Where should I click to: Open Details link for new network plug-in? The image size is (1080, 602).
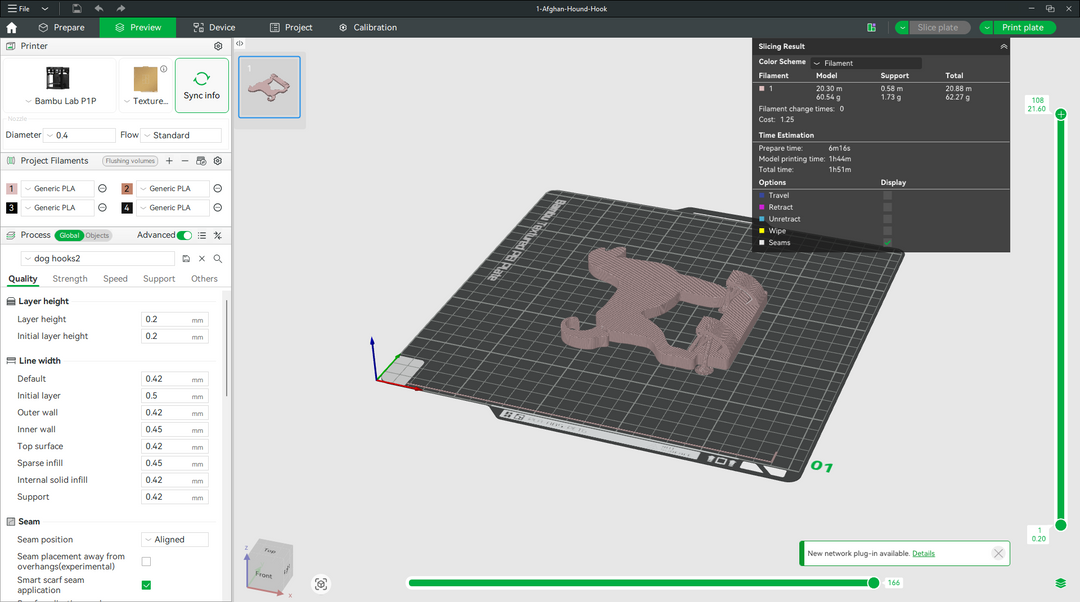point(923,553)
